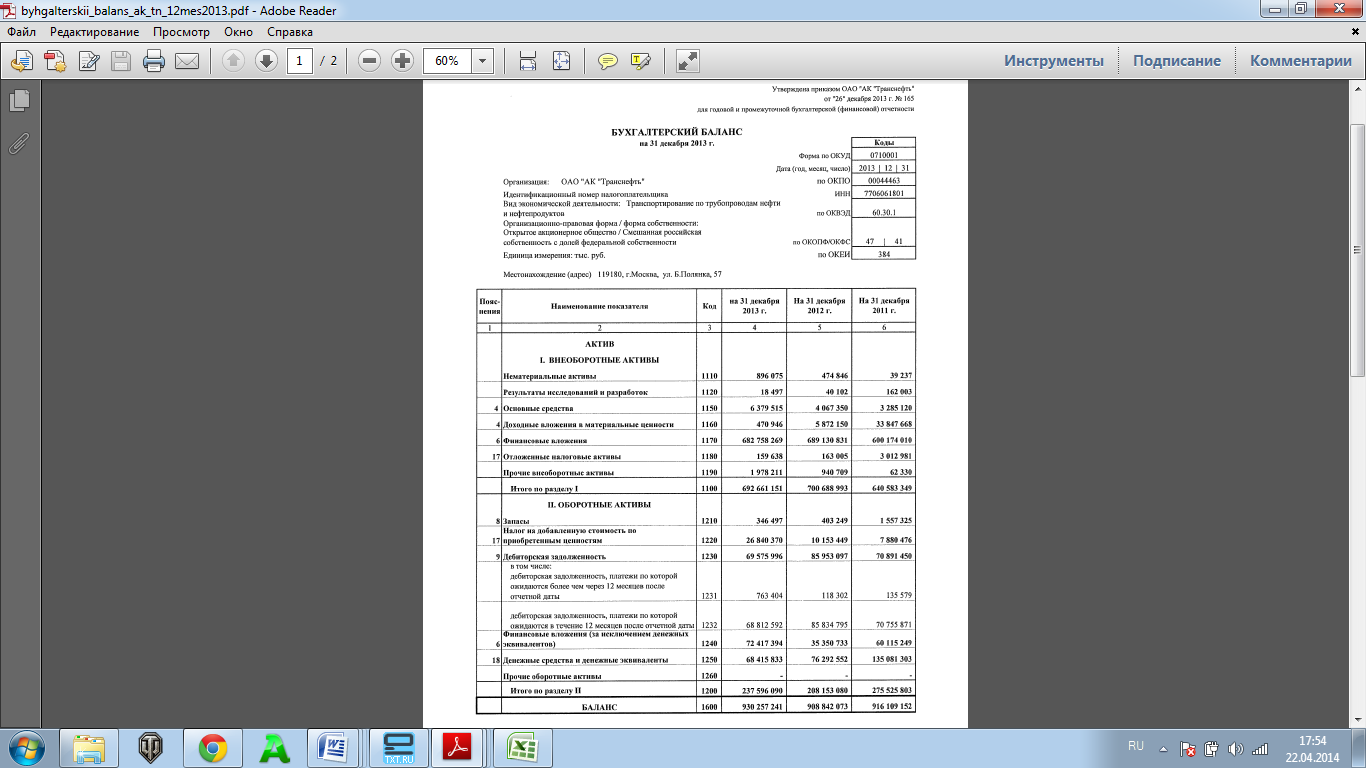
Task: Click row label Основные средства
Action: [x=538, y=408]
